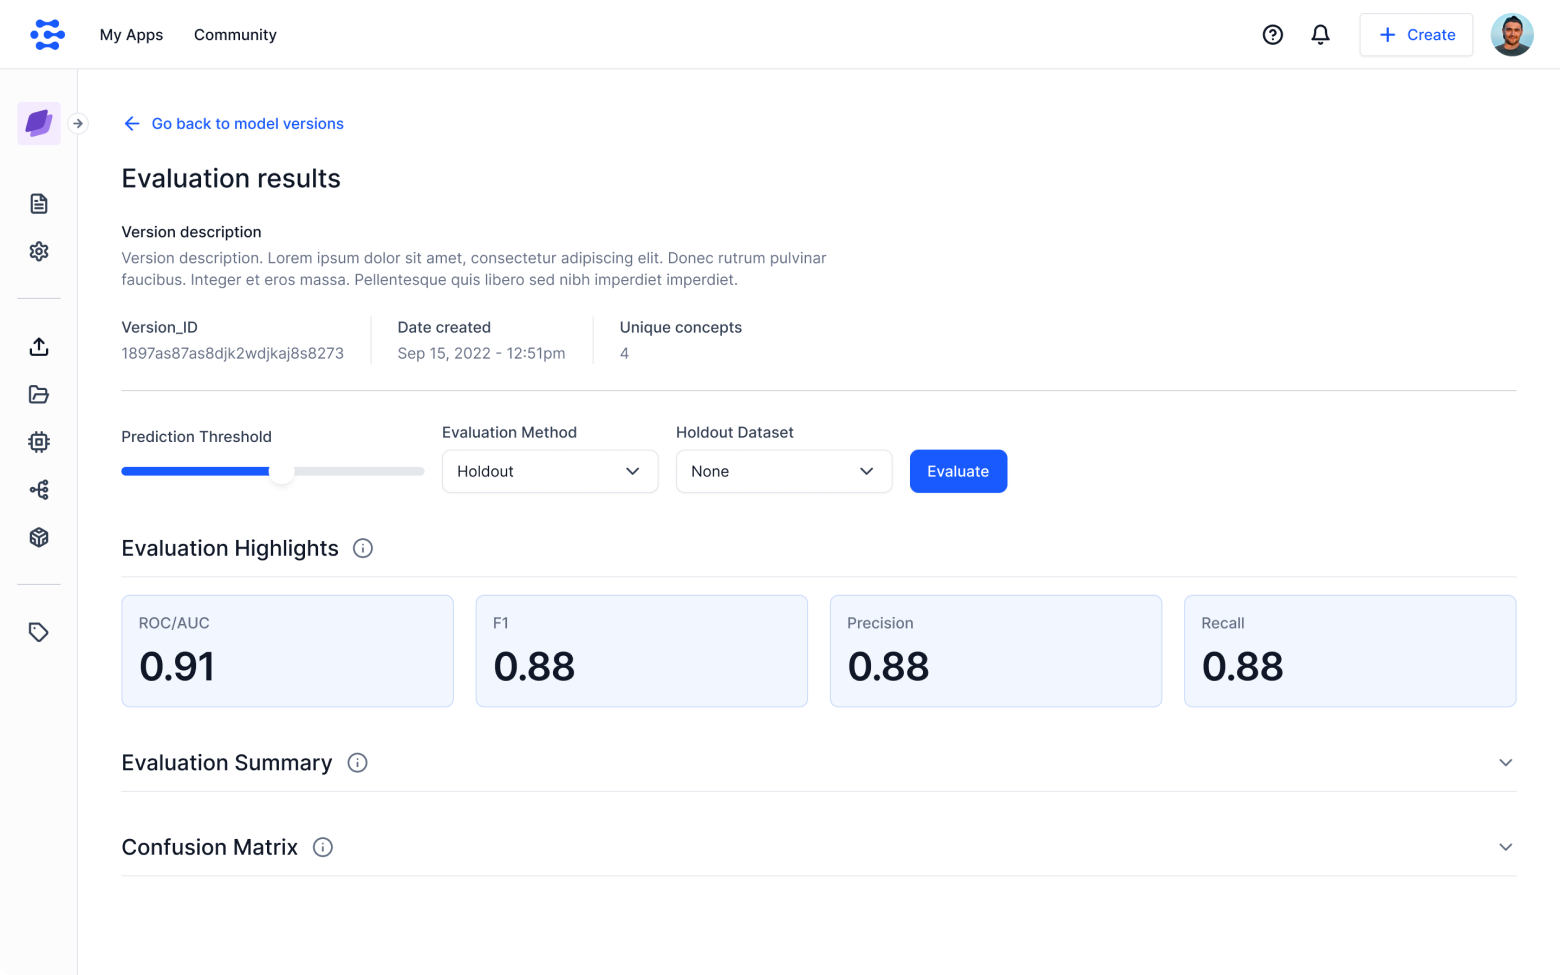
Task: Click the upload icon in sidebar
Action: (x=39, y=347)
